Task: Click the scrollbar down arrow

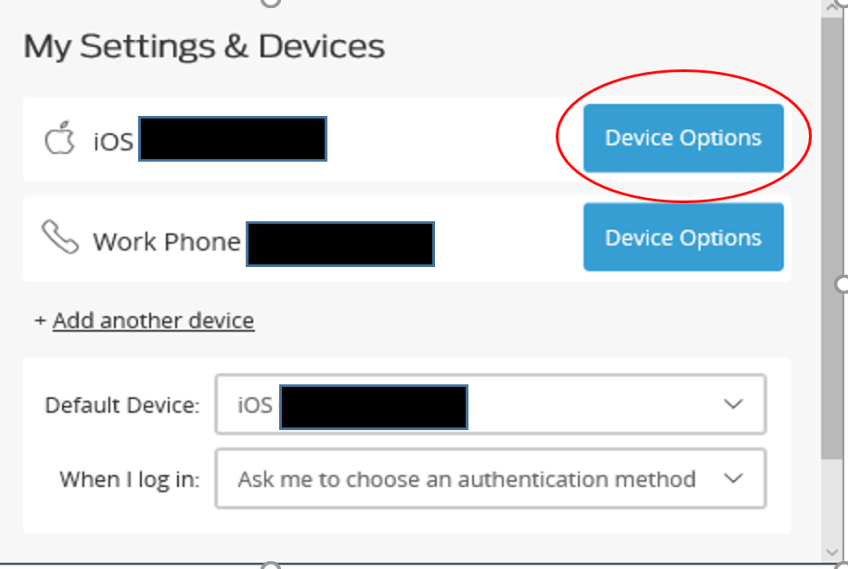Action: point(831,552)
